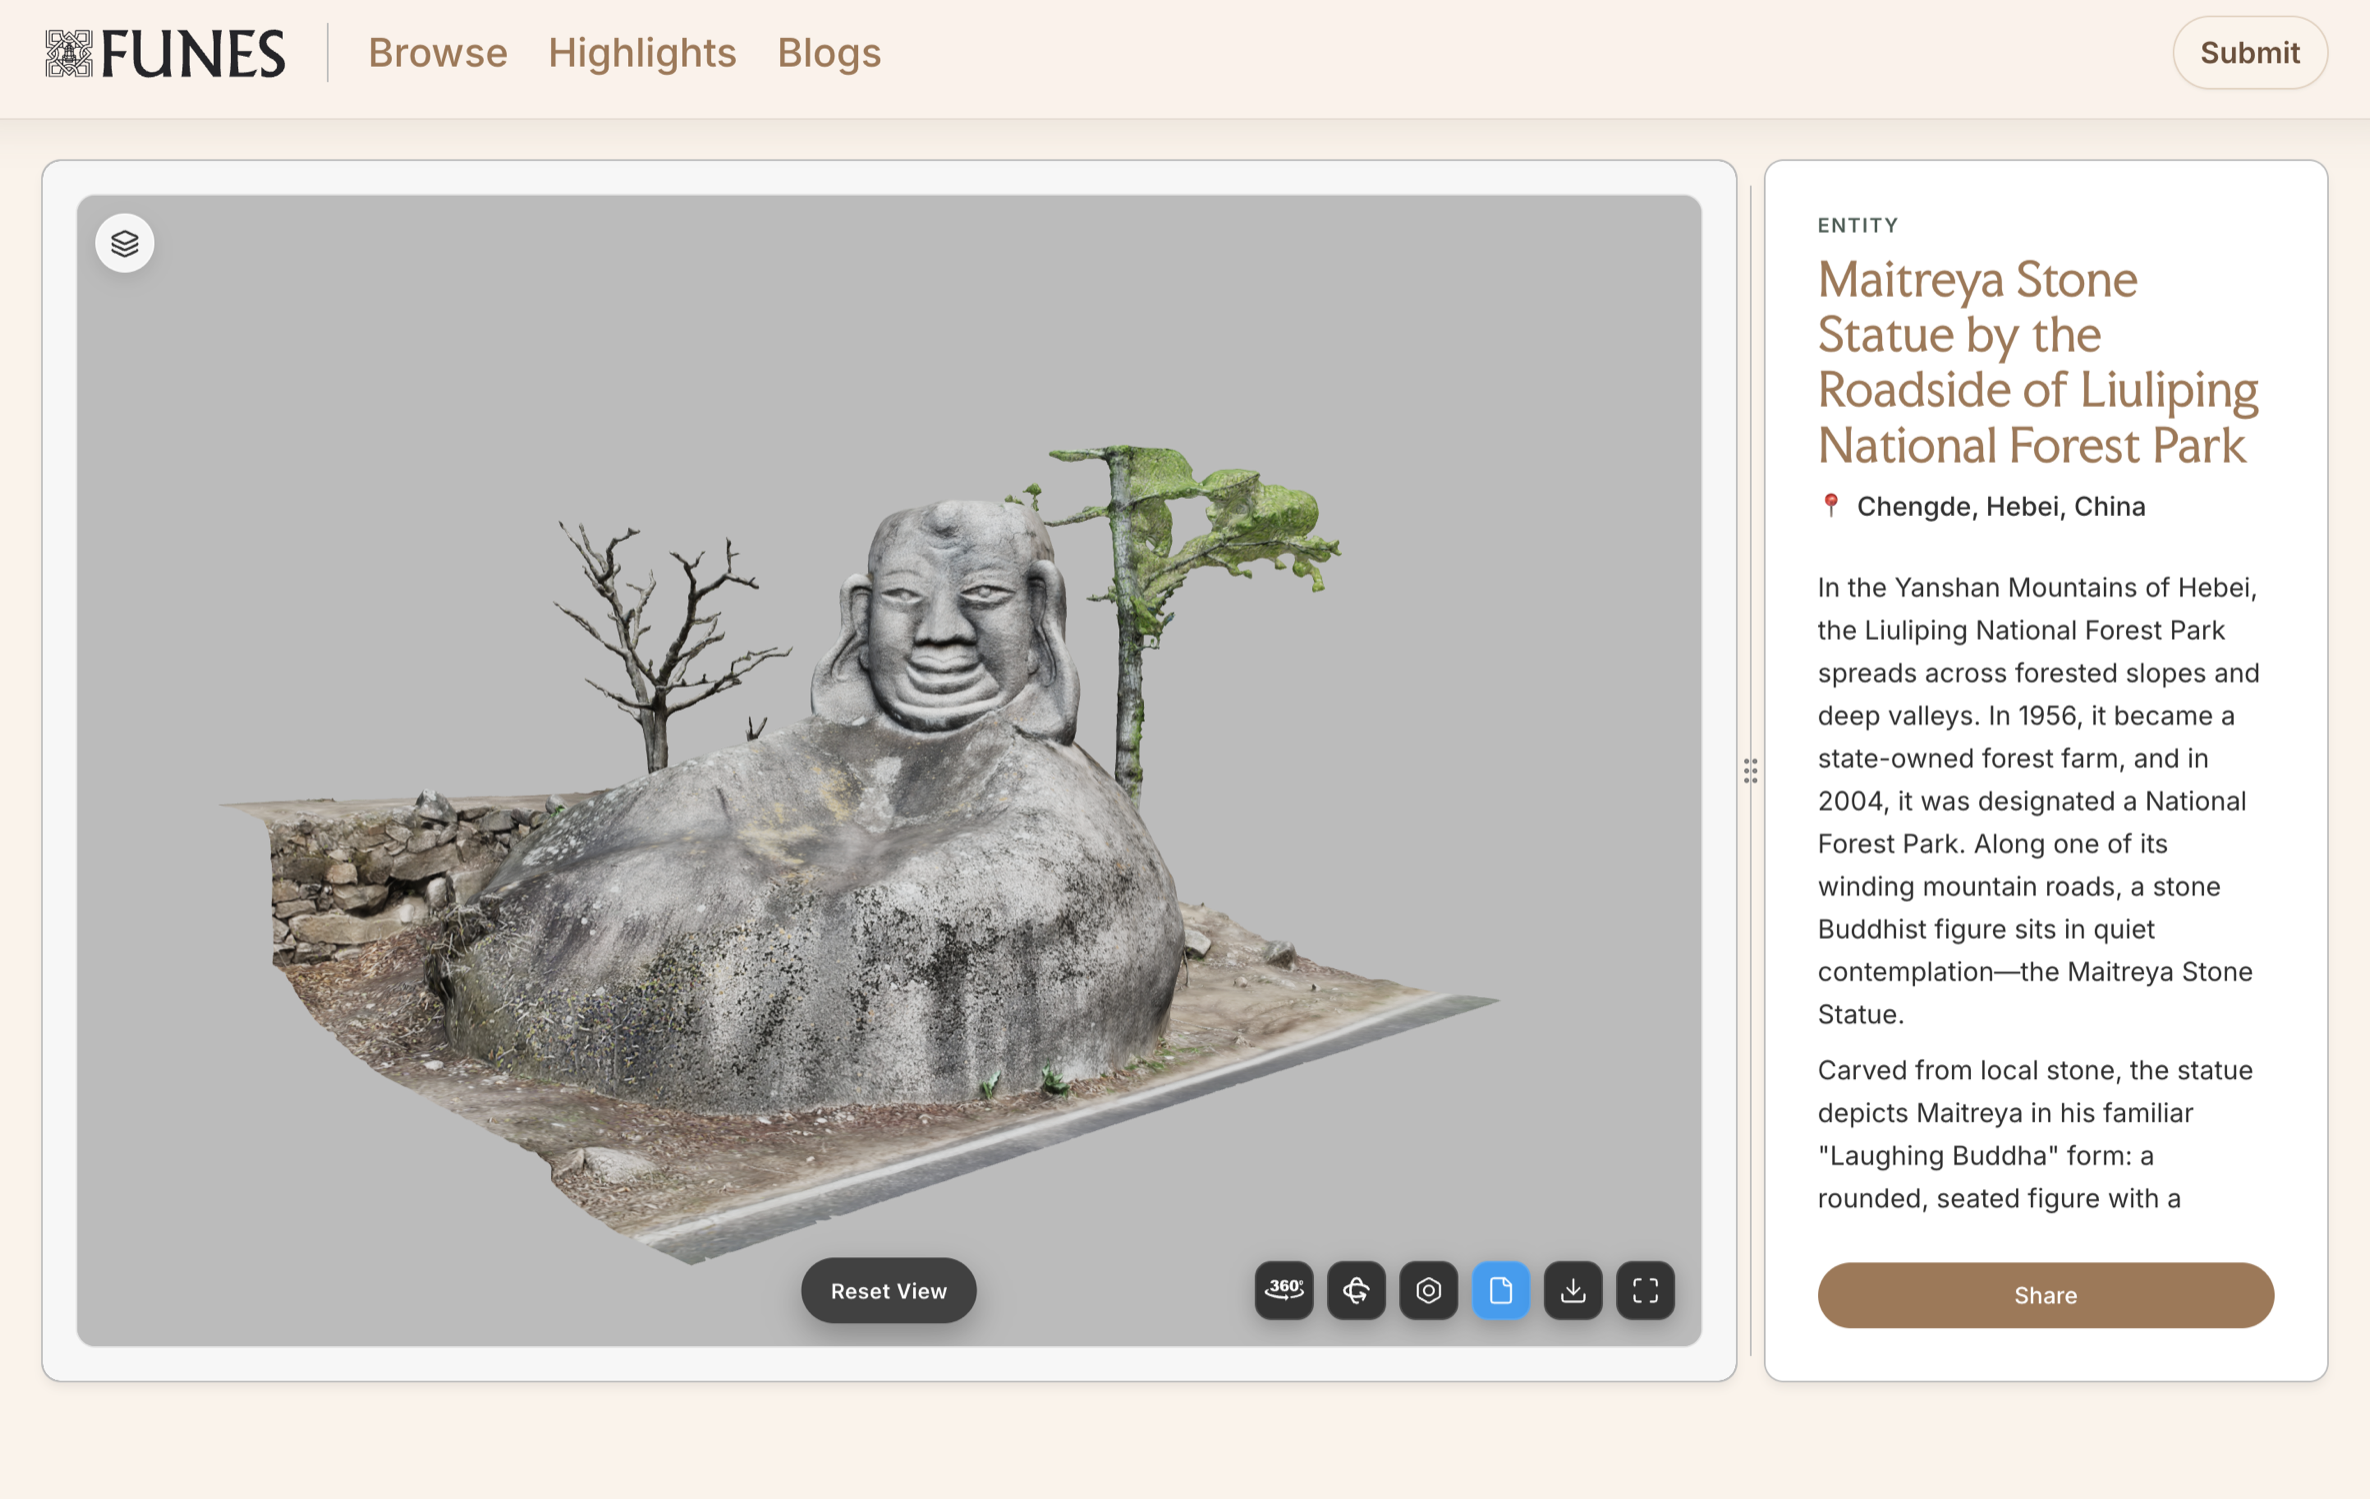The width and height of the screenshot is (2370, 1499).
Task: Select the orbit rotation control icon
Action: click(x=1356, y=1290)
